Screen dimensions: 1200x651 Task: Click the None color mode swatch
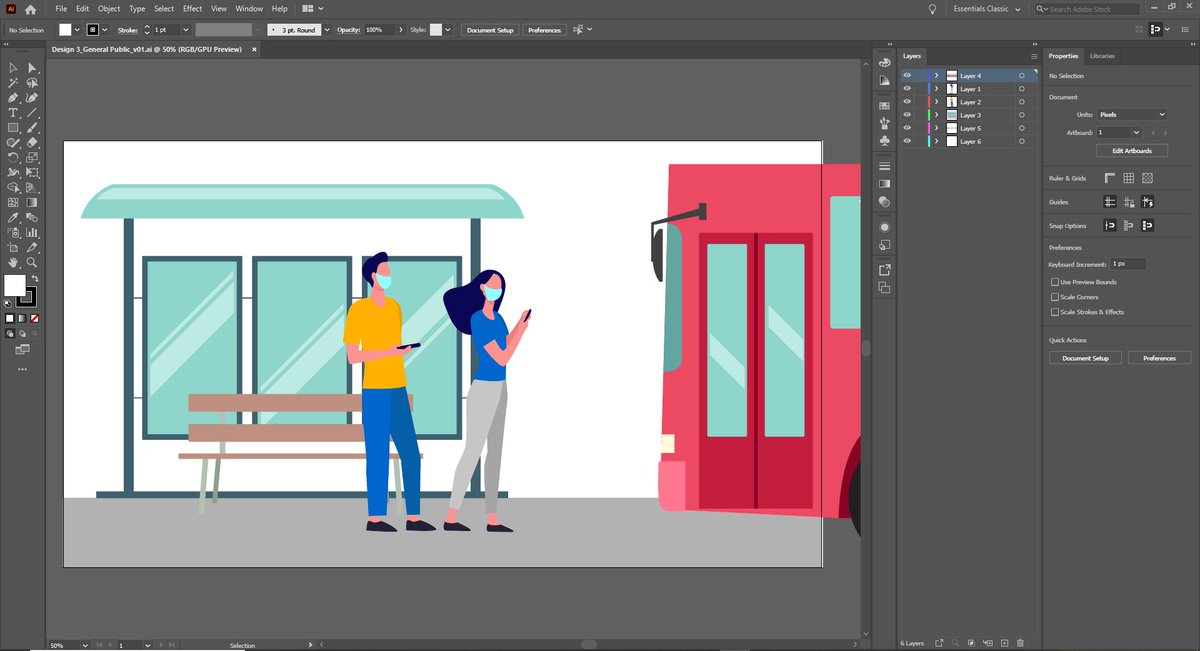tap(35, 318)
